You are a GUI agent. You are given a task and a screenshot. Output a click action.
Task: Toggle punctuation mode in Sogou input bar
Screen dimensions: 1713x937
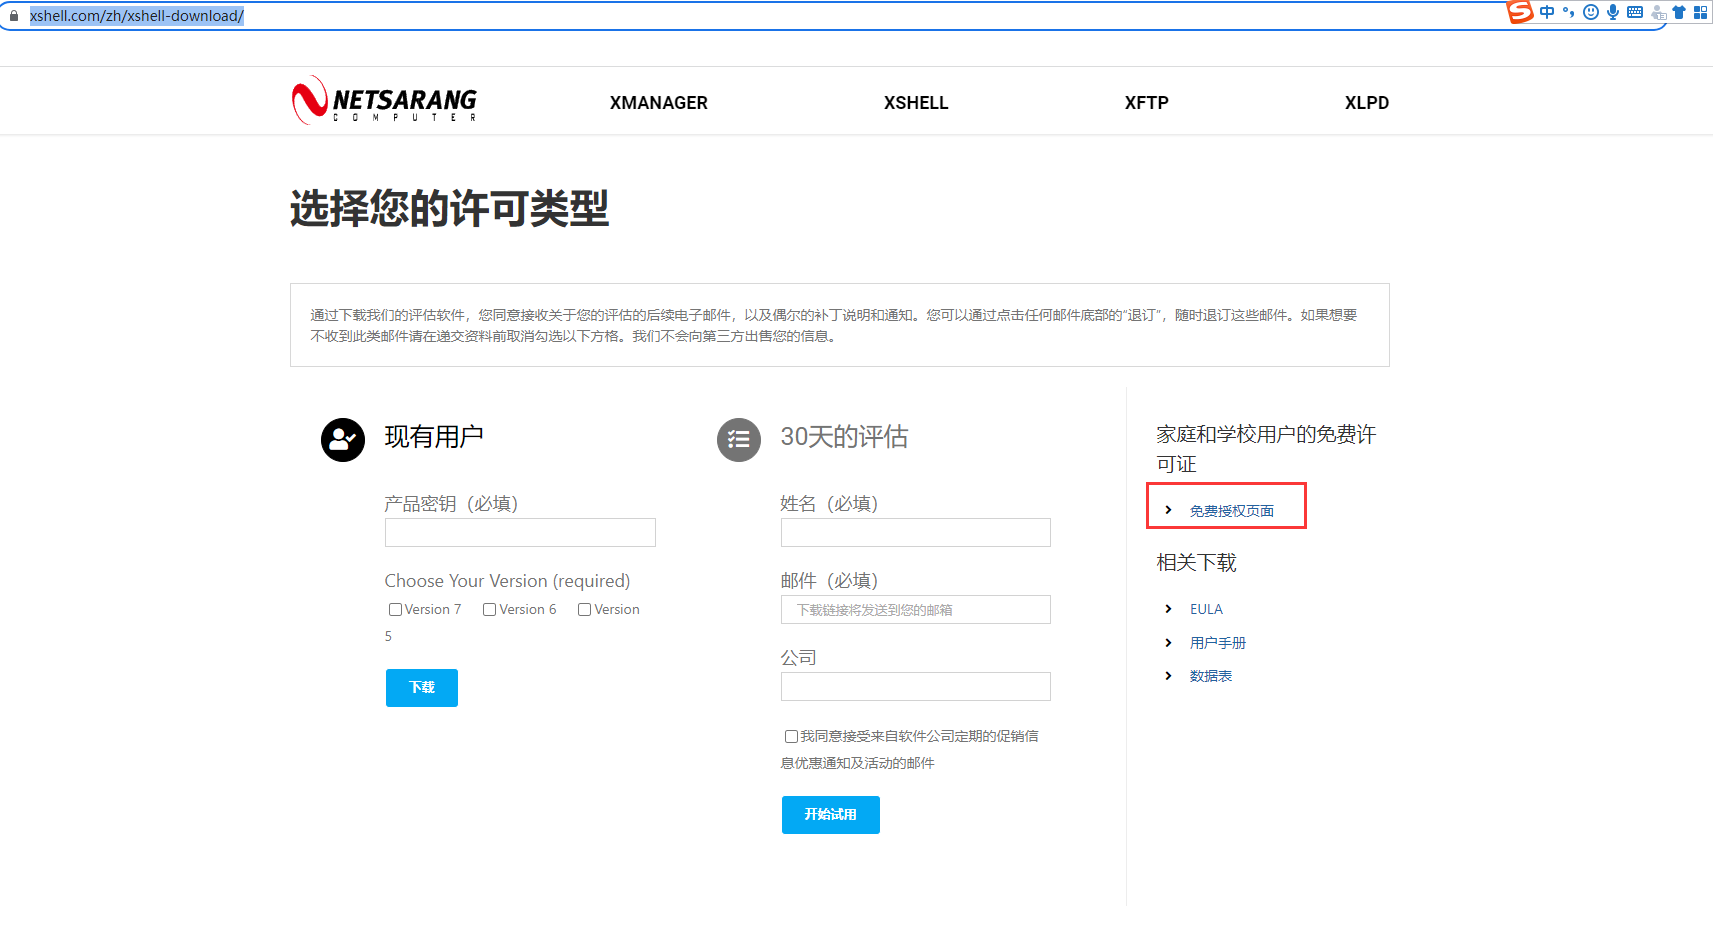1568,12
